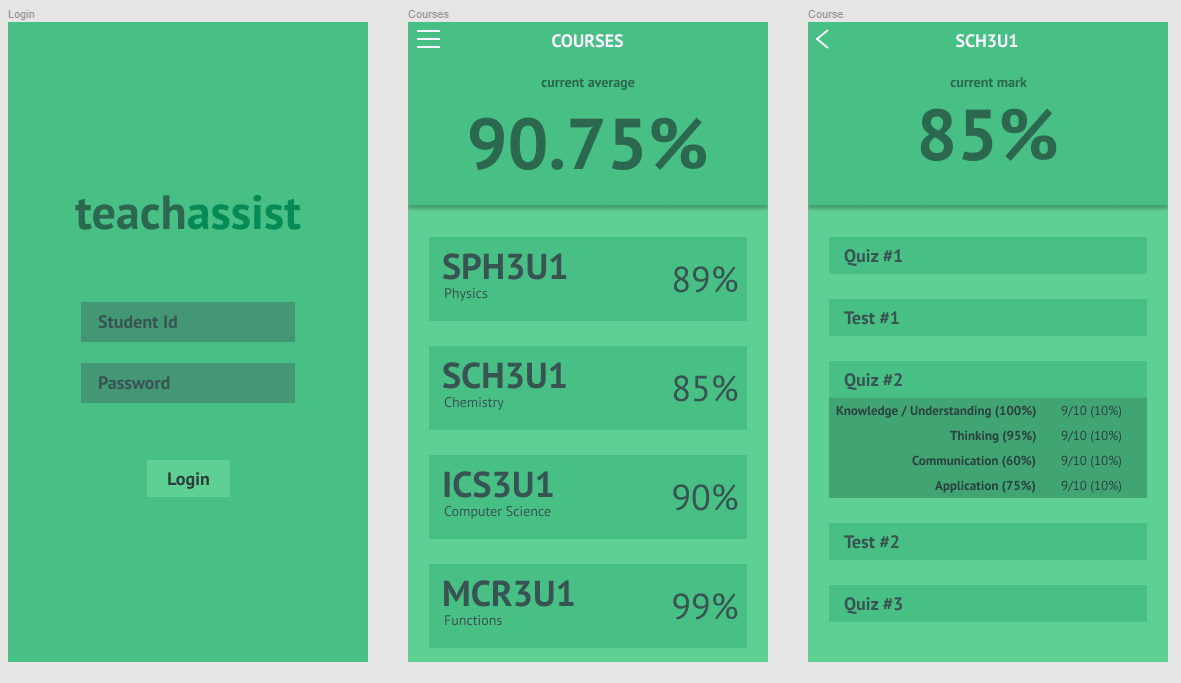The image size is (1181, 683).
Task: Click the teachassist logo text
Action: coord(188,214)
